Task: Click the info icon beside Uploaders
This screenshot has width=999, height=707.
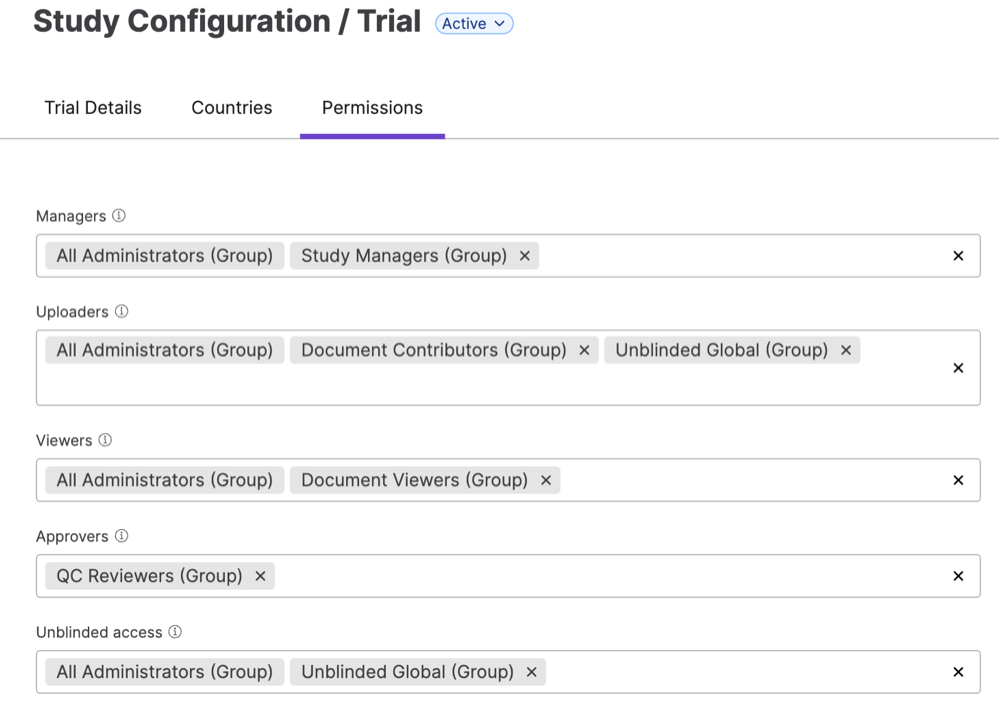Action: (122, 312)
